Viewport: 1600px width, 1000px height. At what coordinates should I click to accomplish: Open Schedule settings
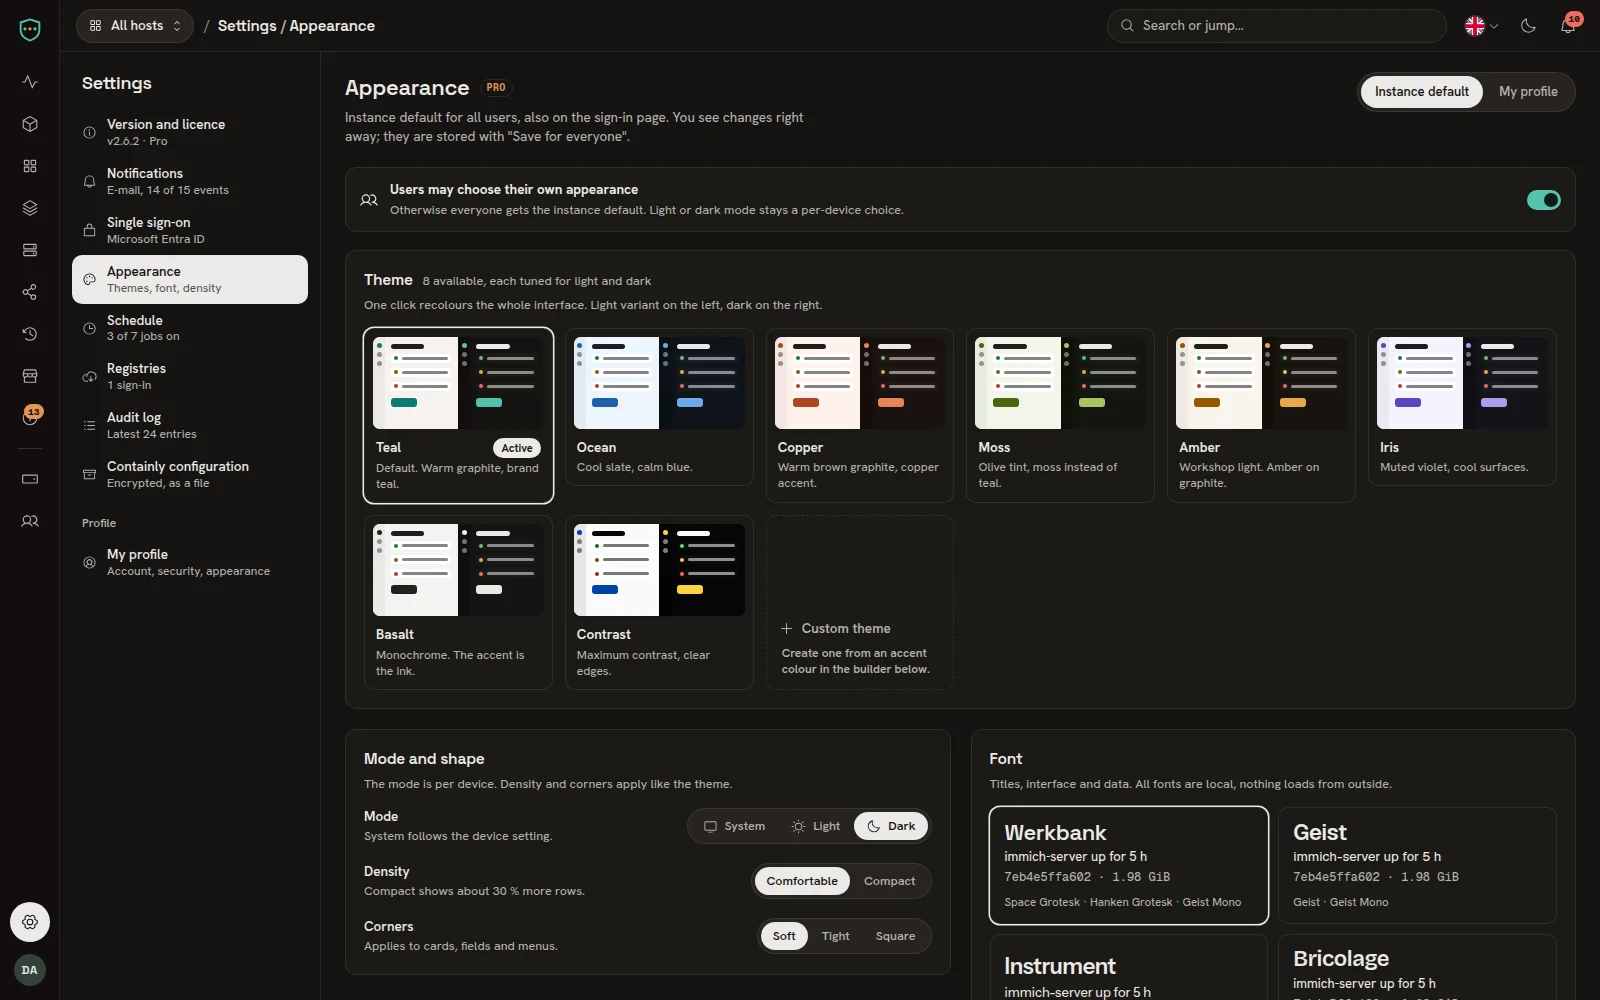[x=190, y=328]
